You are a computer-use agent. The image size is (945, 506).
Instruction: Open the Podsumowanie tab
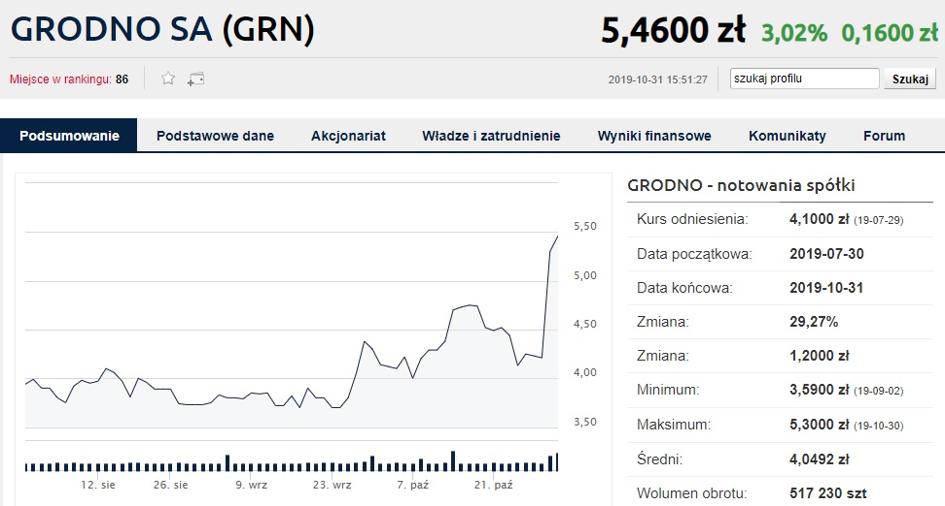click(x=69, y=136)
